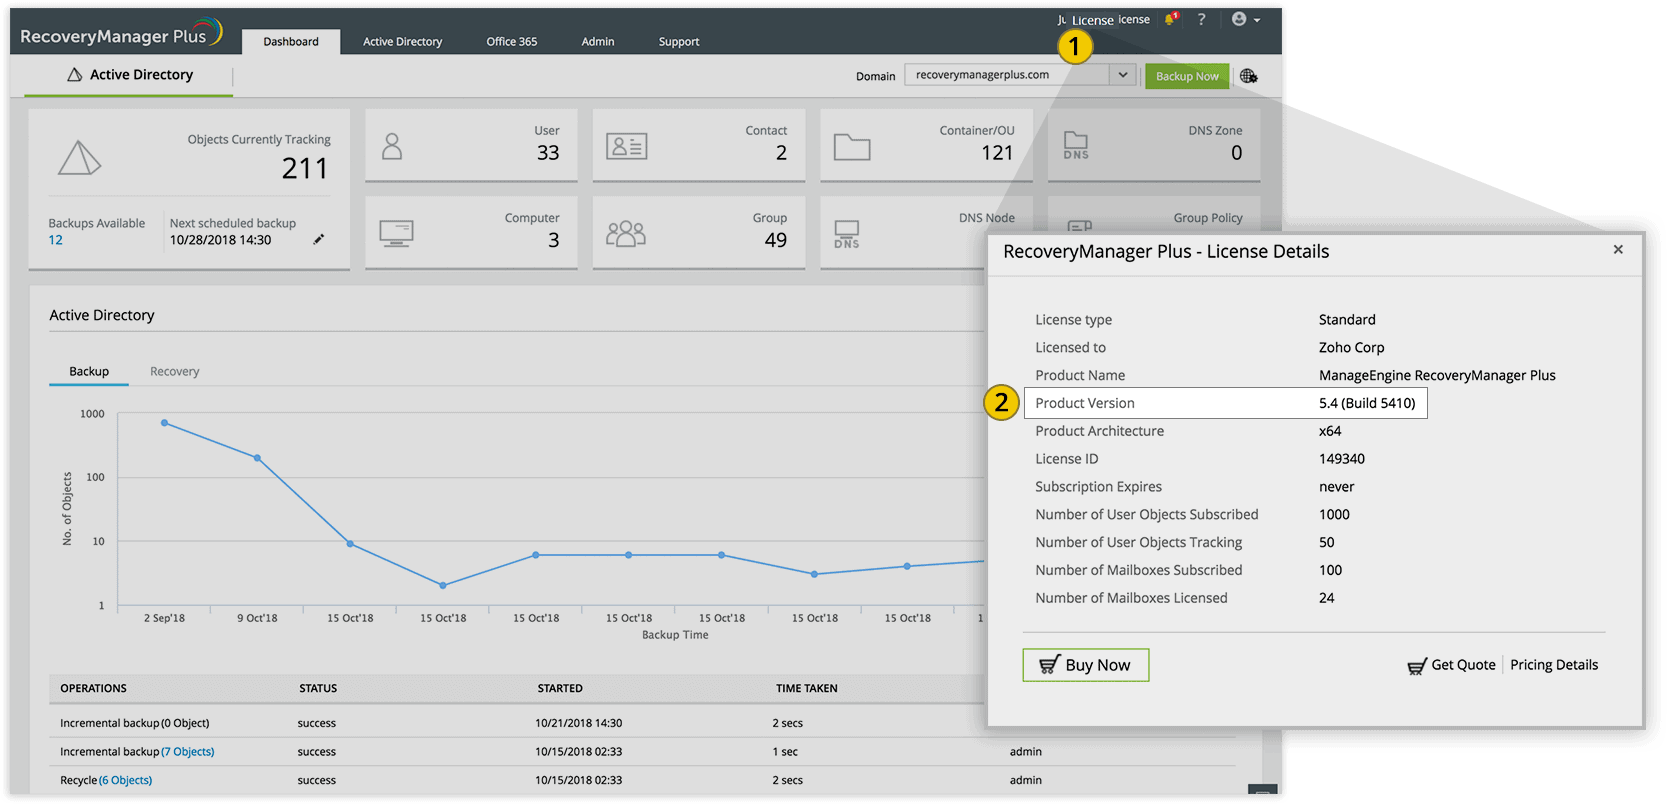Screen dimensions: 1667x804
Task: Select the Active Directory sub-tab with triangle icon
Action: 129,75
